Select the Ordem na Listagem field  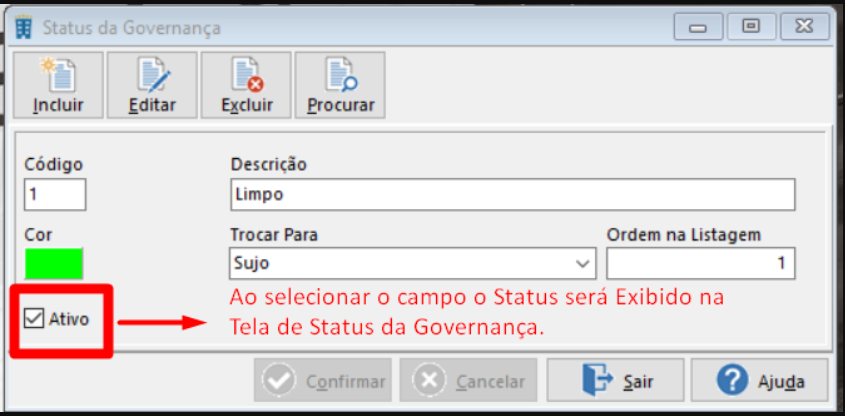pos(701,264)
